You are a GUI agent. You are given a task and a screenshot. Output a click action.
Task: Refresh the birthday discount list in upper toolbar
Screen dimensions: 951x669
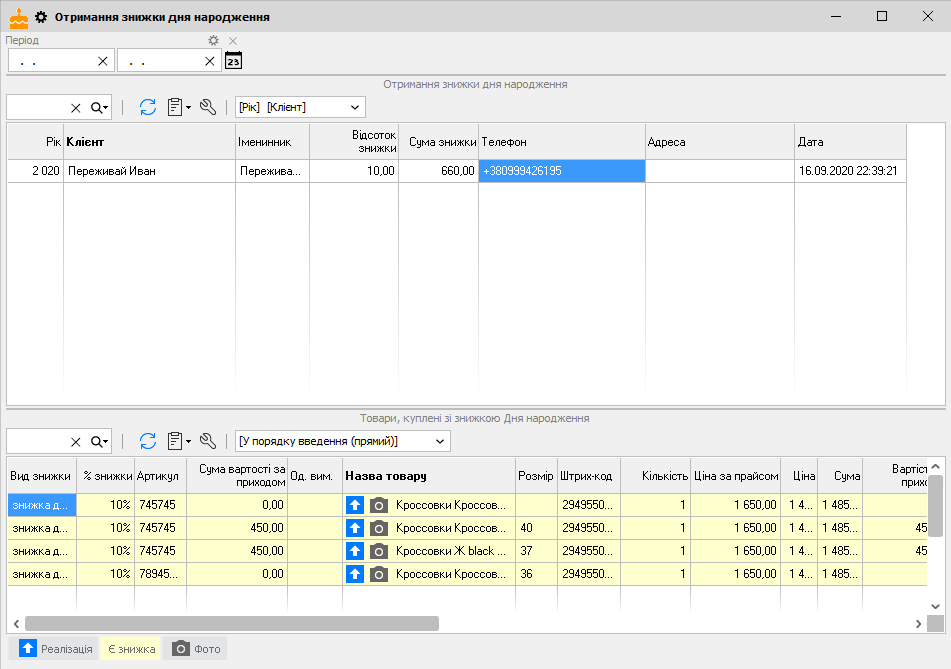[x=148, y=107]
